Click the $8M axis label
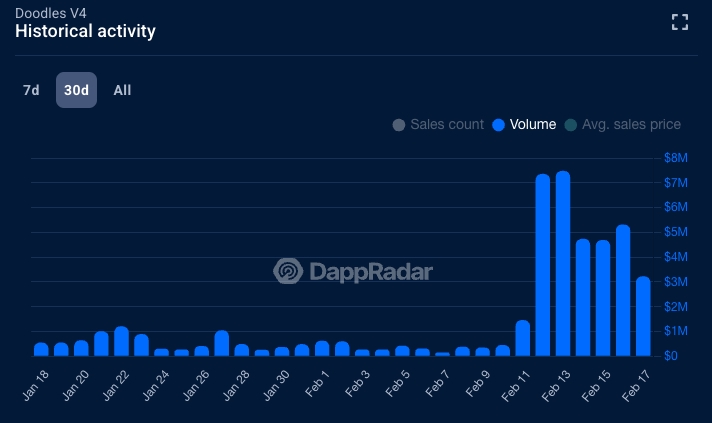 point(676,158)
